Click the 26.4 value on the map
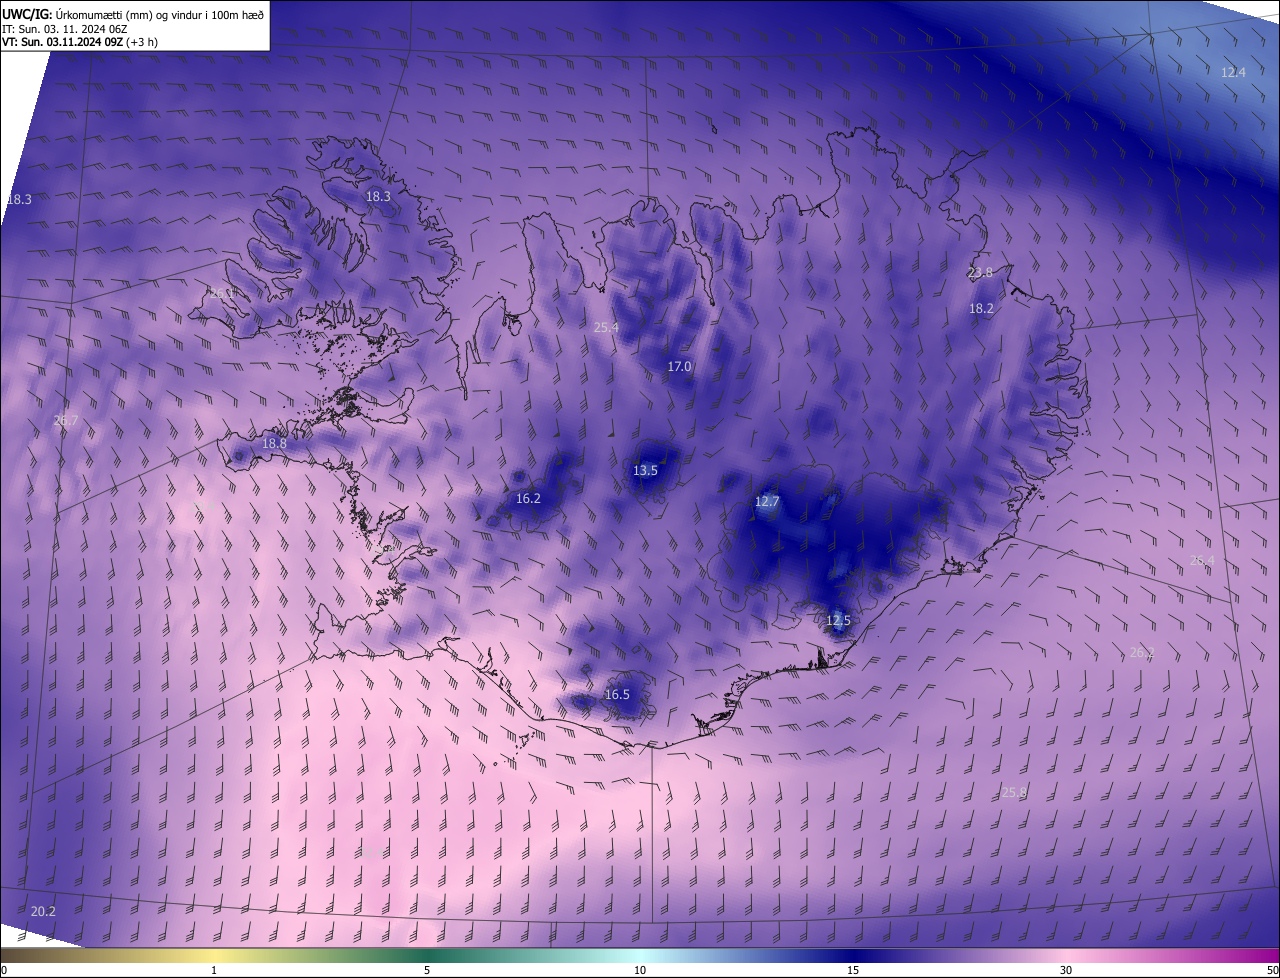 (x=1202, y=561)
